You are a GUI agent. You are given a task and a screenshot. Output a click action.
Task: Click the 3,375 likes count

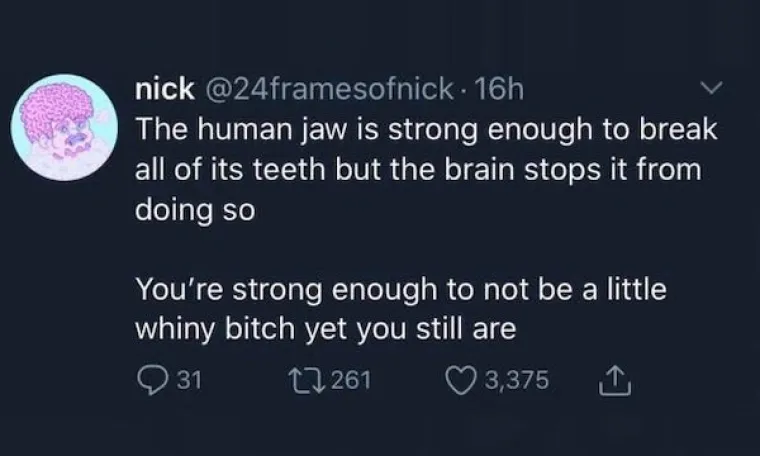(514, 379)
